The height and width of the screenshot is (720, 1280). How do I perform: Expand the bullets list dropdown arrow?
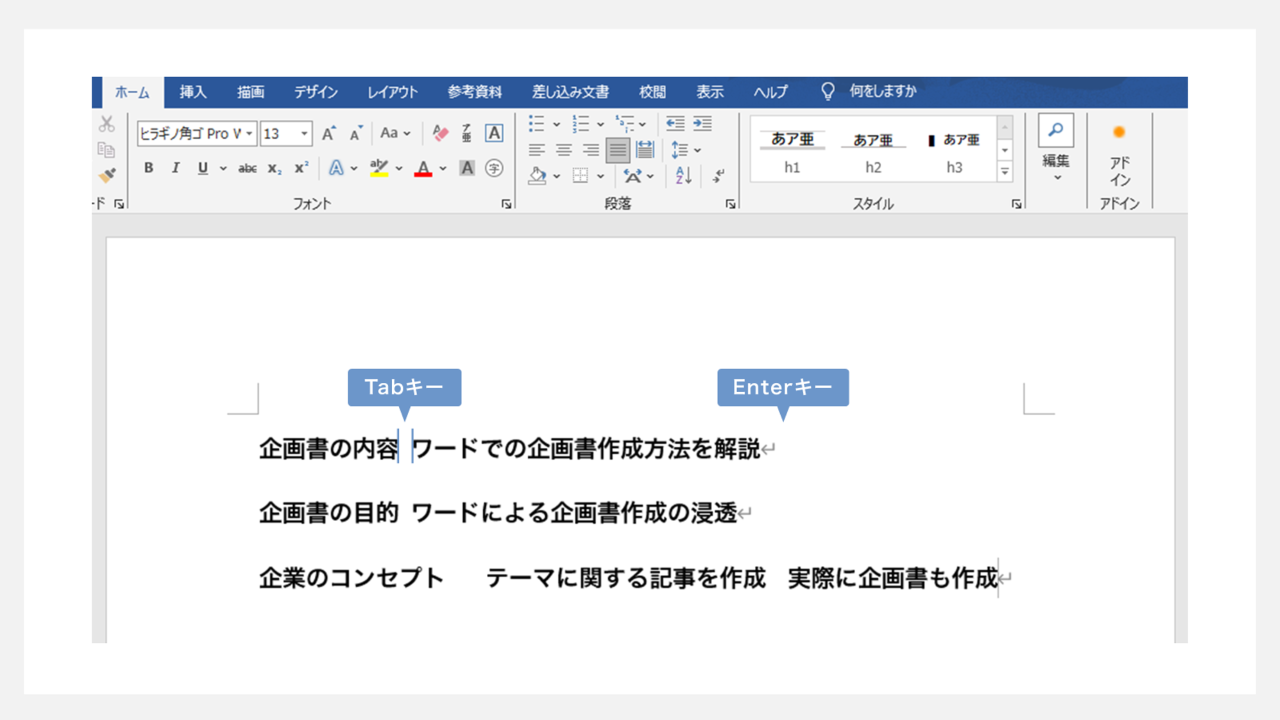click(556, 124)
